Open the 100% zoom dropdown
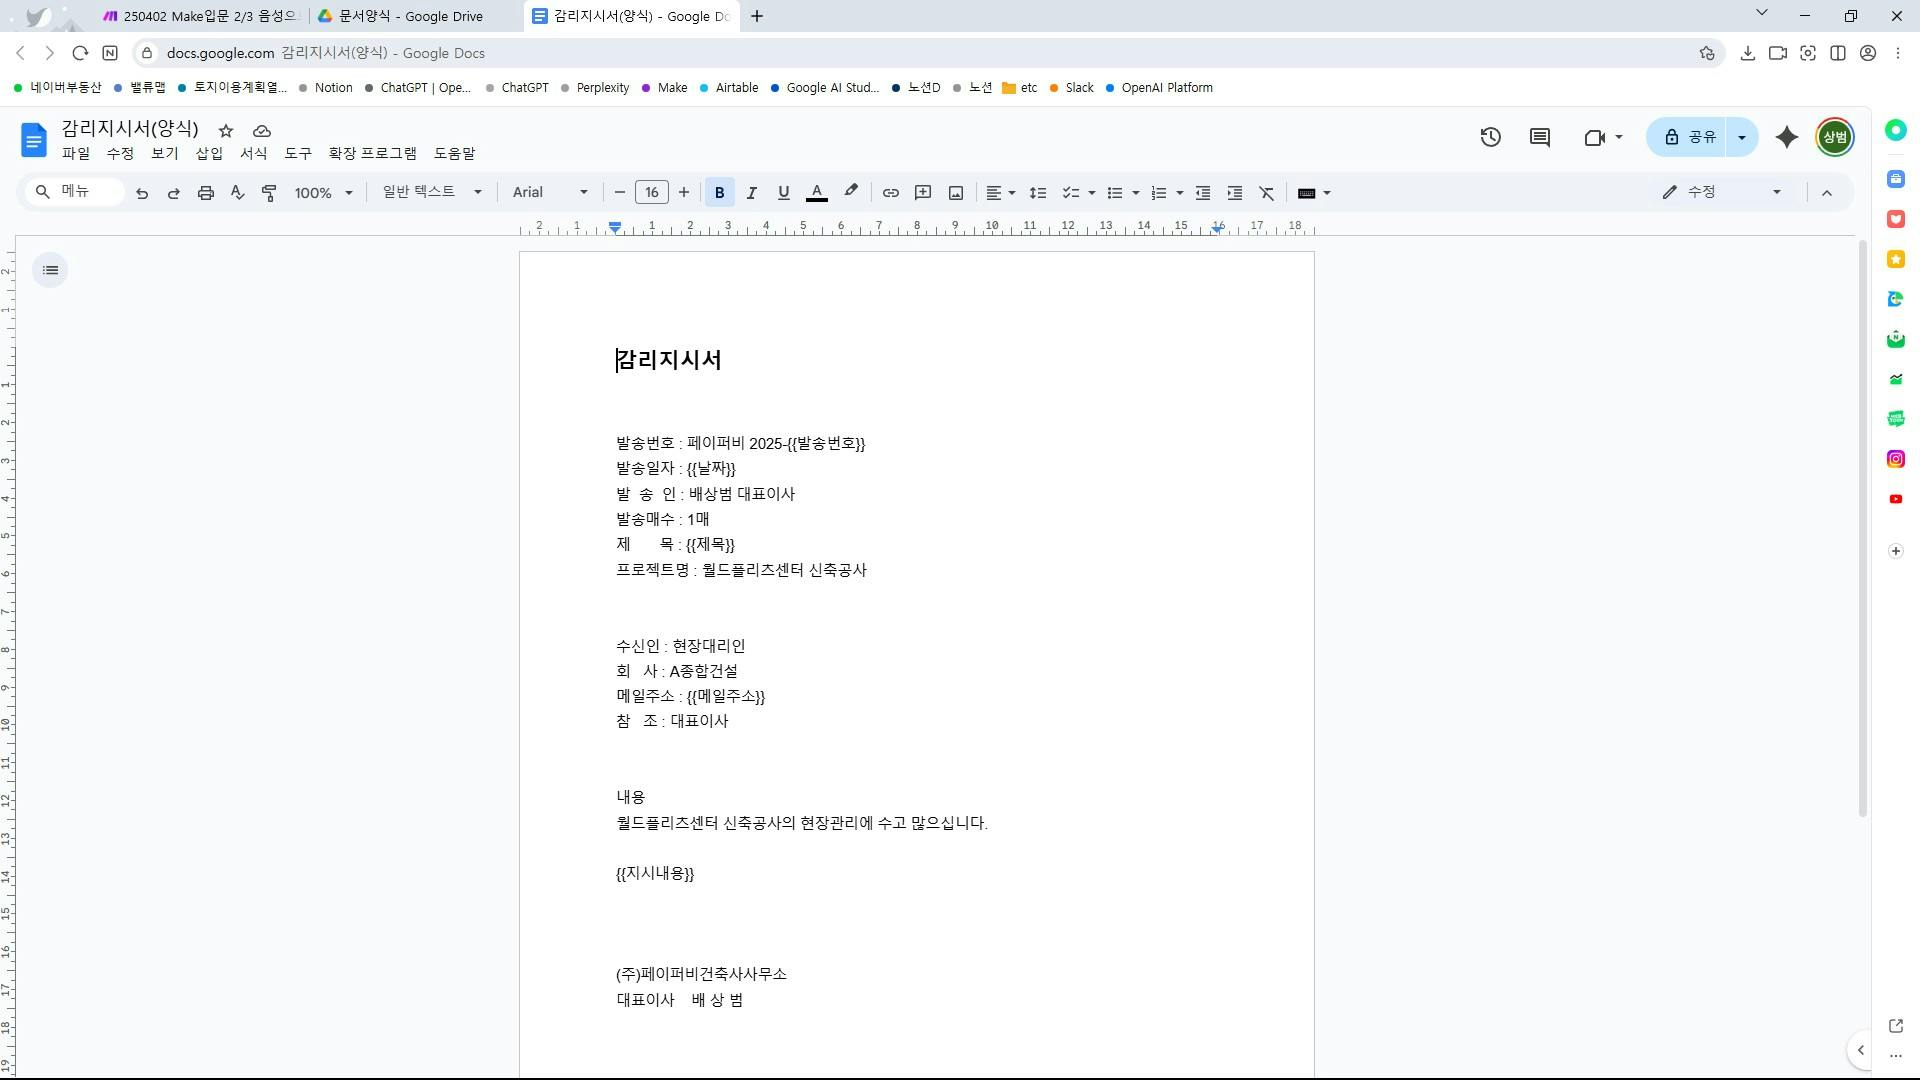The height and width of the screenshot is (1080, 1920). (x=323, y=193)
